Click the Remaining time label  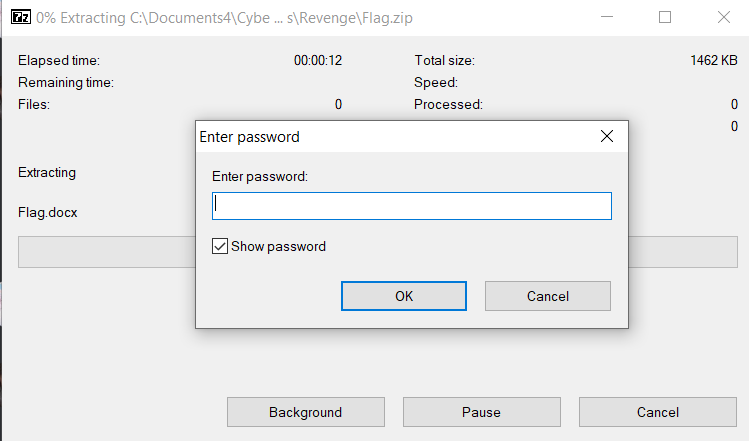(x=66, y=82)
